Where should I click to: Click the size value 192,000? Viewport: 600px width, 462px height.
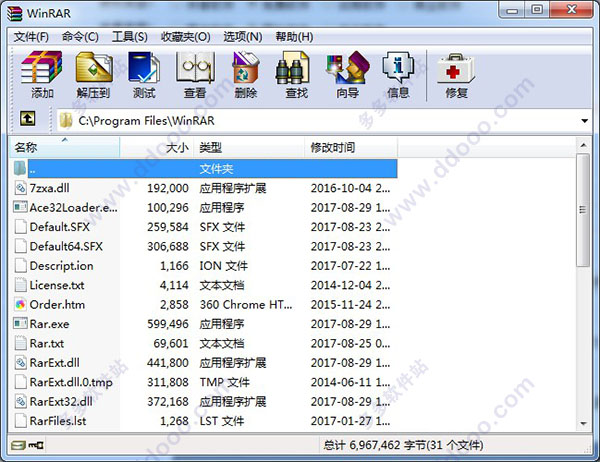(168, 188)
